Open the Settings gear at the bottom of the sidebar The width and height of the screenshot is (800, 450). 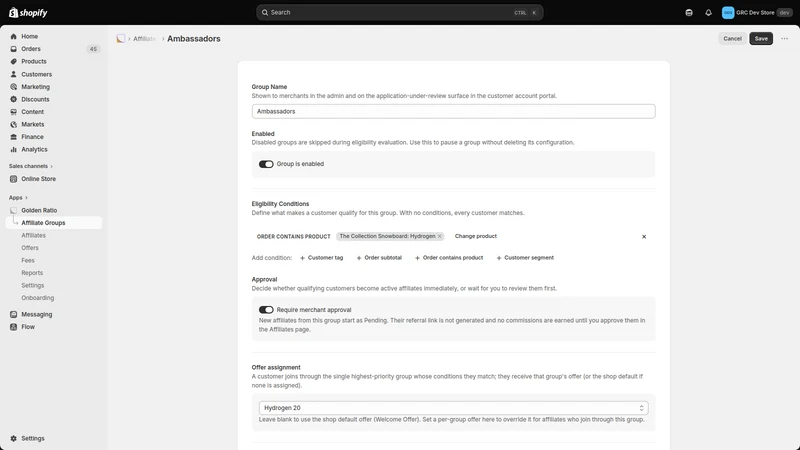click(13, 438)
